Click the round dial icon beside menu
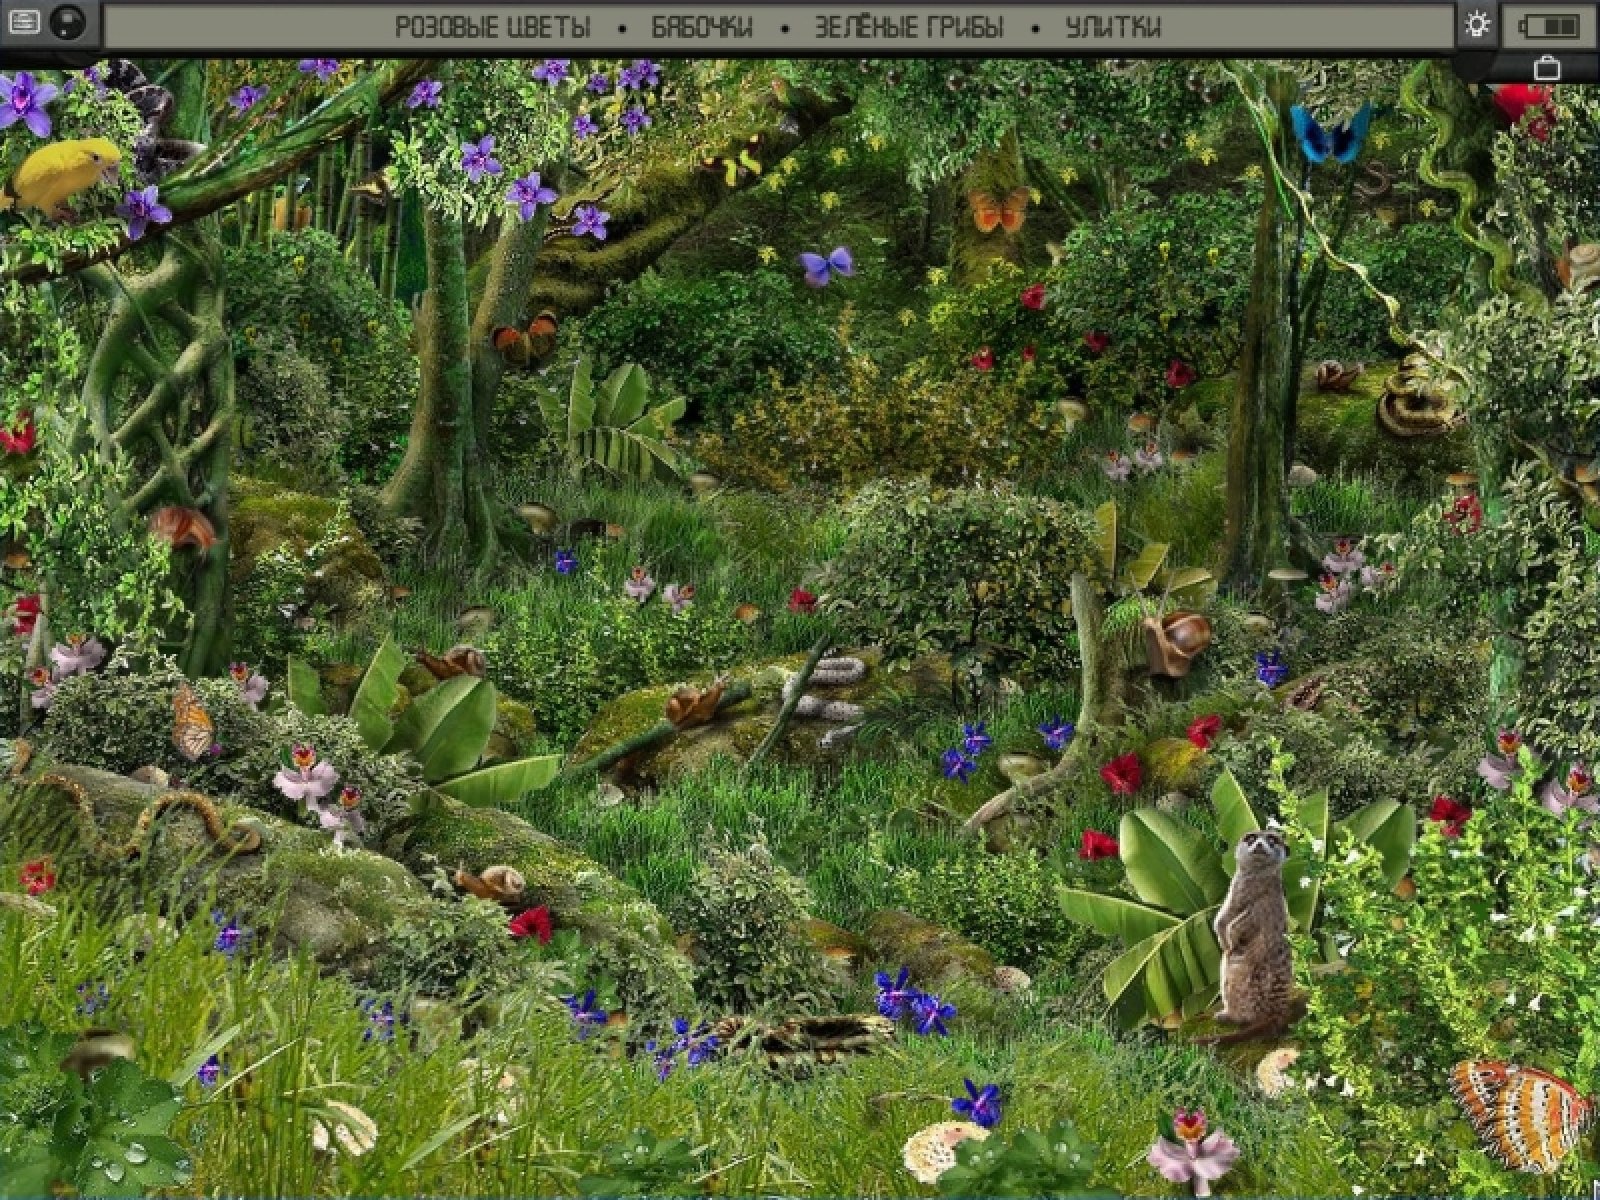The width and height of the screenshot is (1600, 1200). (69, 23)
